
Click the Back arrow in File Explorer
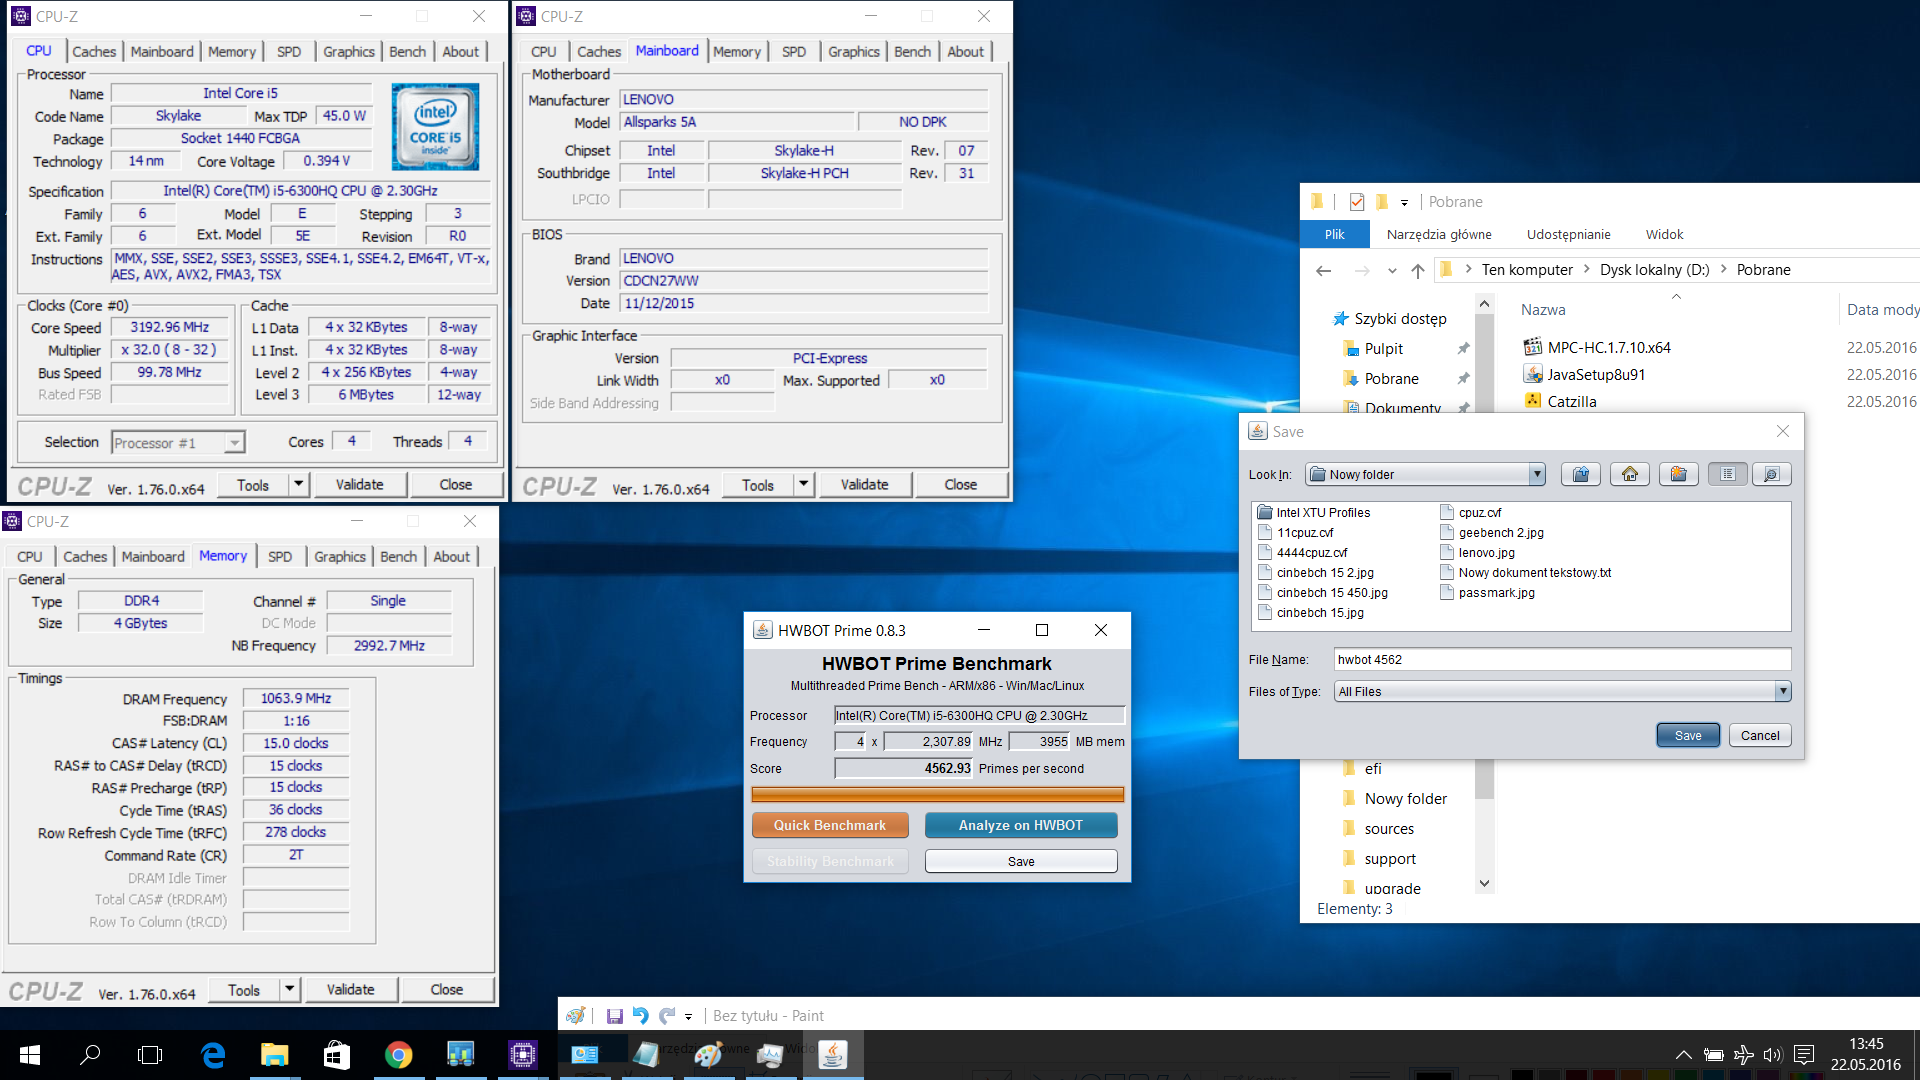click(x=1323, y=270)
